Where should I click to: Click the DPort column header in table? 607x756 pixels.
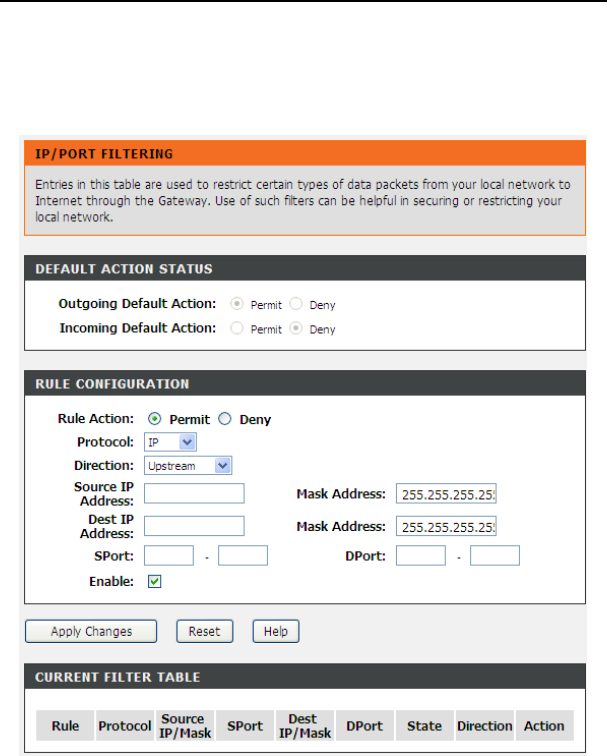[x=364, y=725]
